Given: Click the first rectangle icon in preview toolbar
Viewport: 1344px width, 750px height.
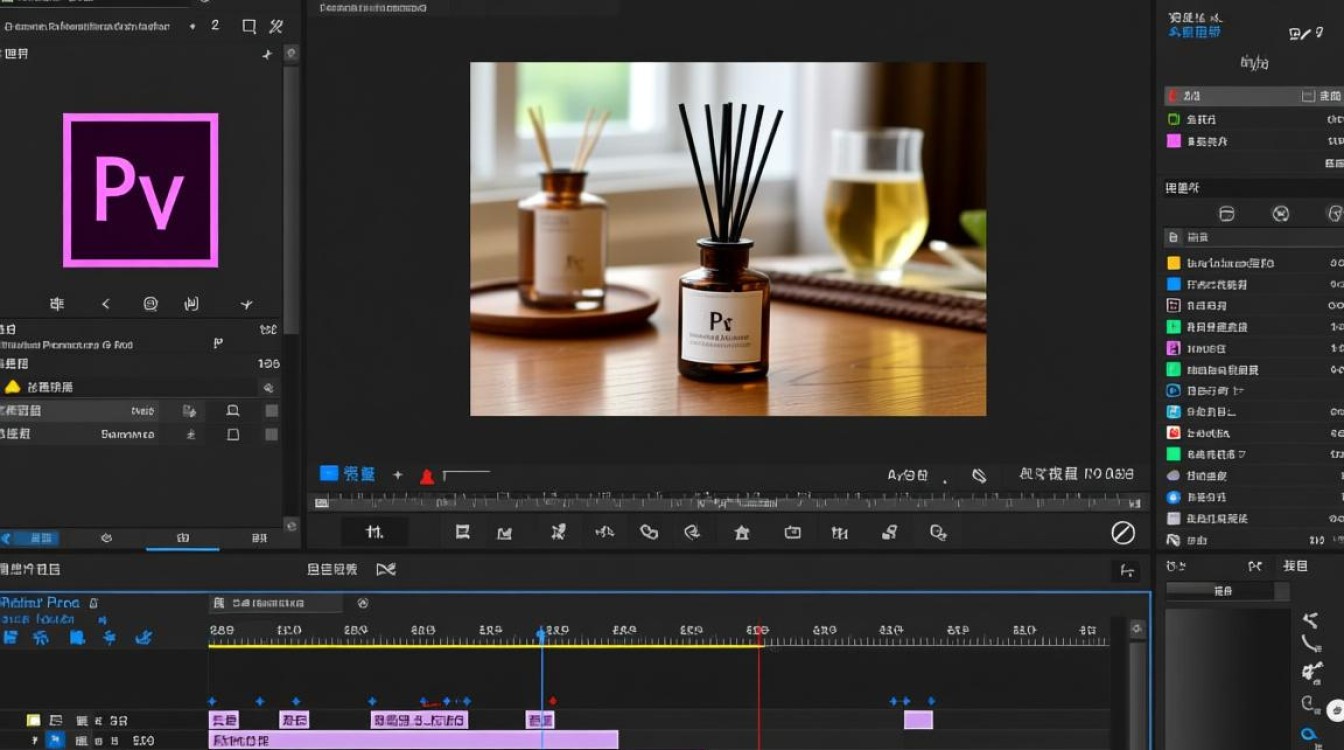Looking at the screenshot, I should [x=463, y=533].
